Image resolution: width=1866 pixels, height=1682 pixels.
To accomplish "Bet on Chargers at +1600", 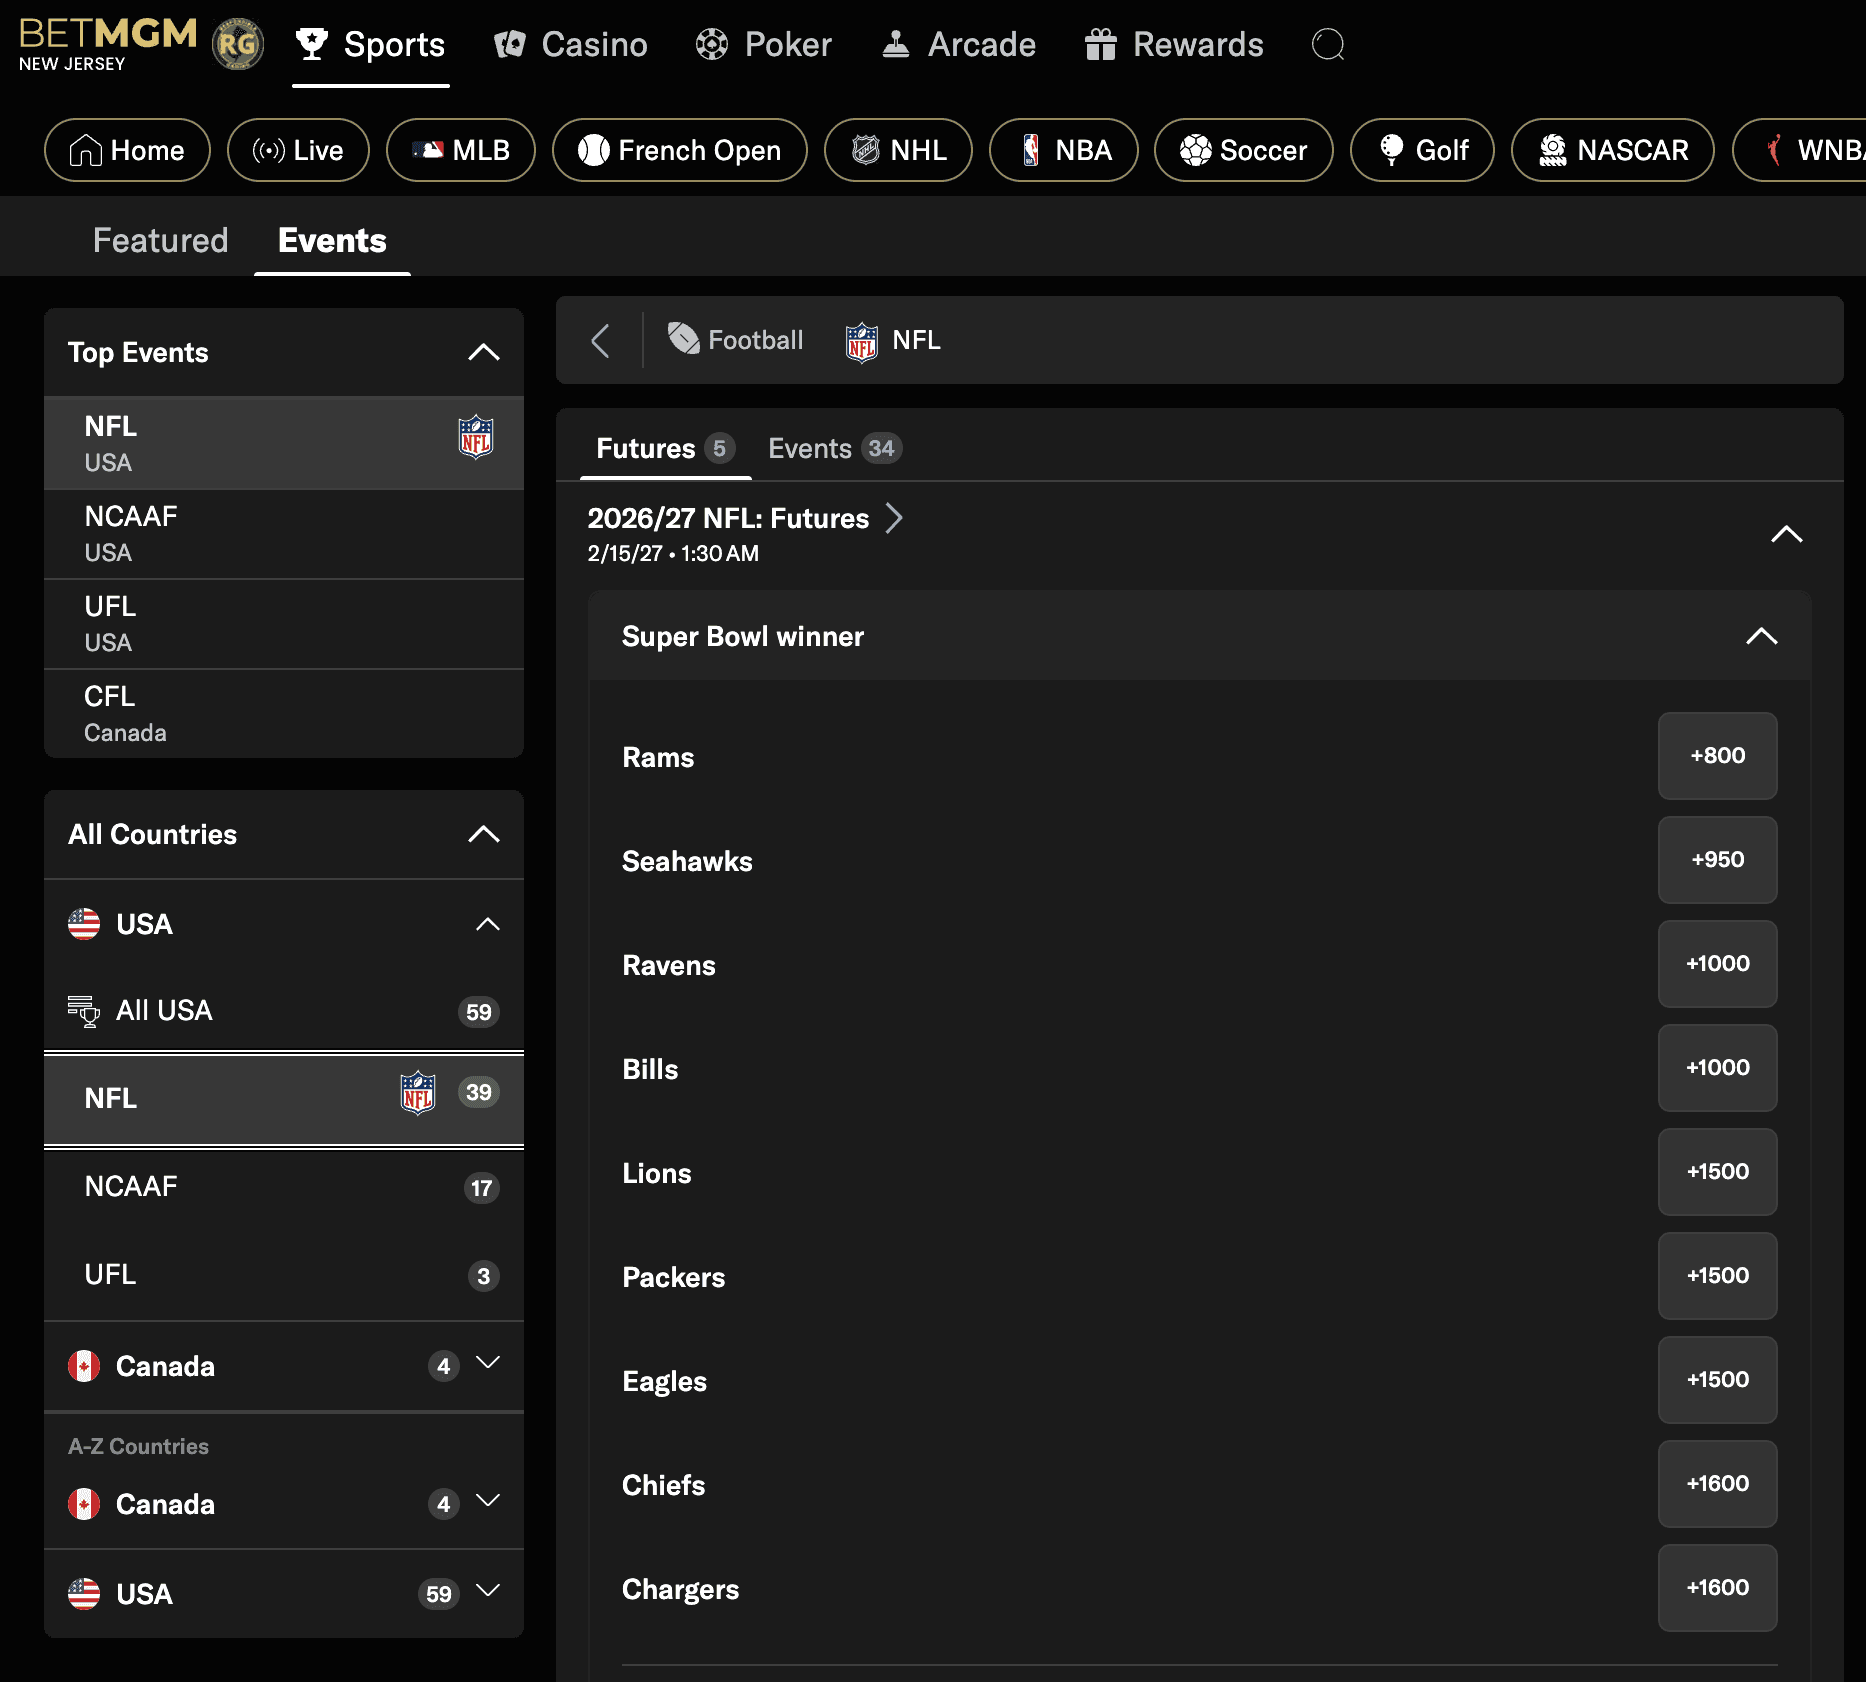I will (x=1718, y=1588).
